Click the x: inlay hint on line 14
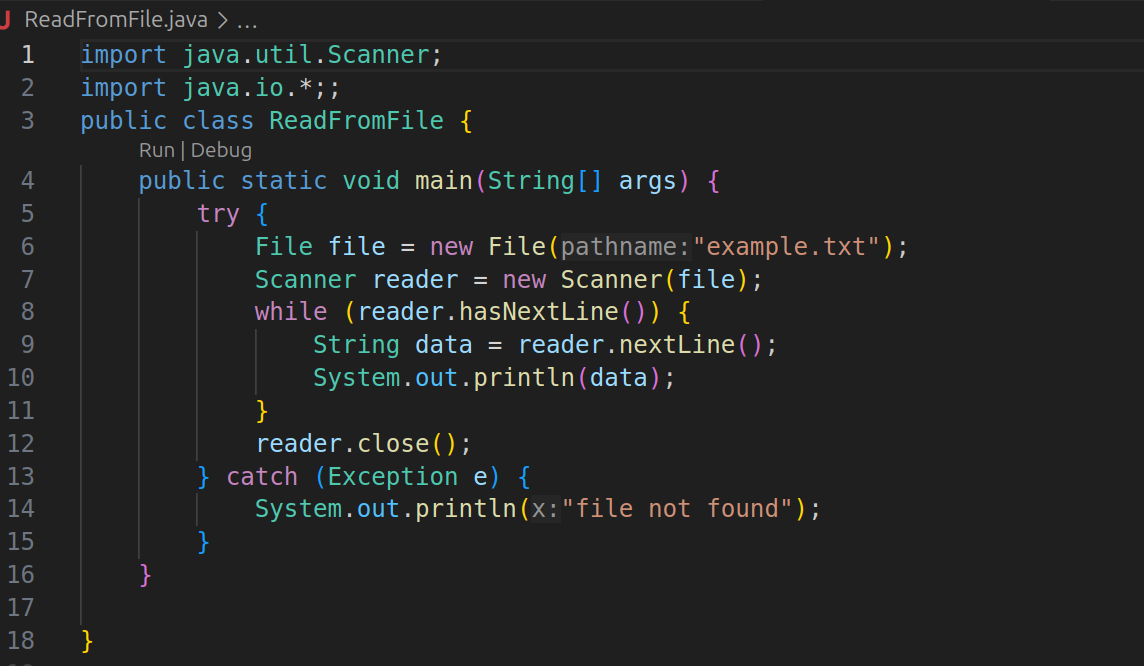The image size is (1144, 666). (x=545, y=508)
